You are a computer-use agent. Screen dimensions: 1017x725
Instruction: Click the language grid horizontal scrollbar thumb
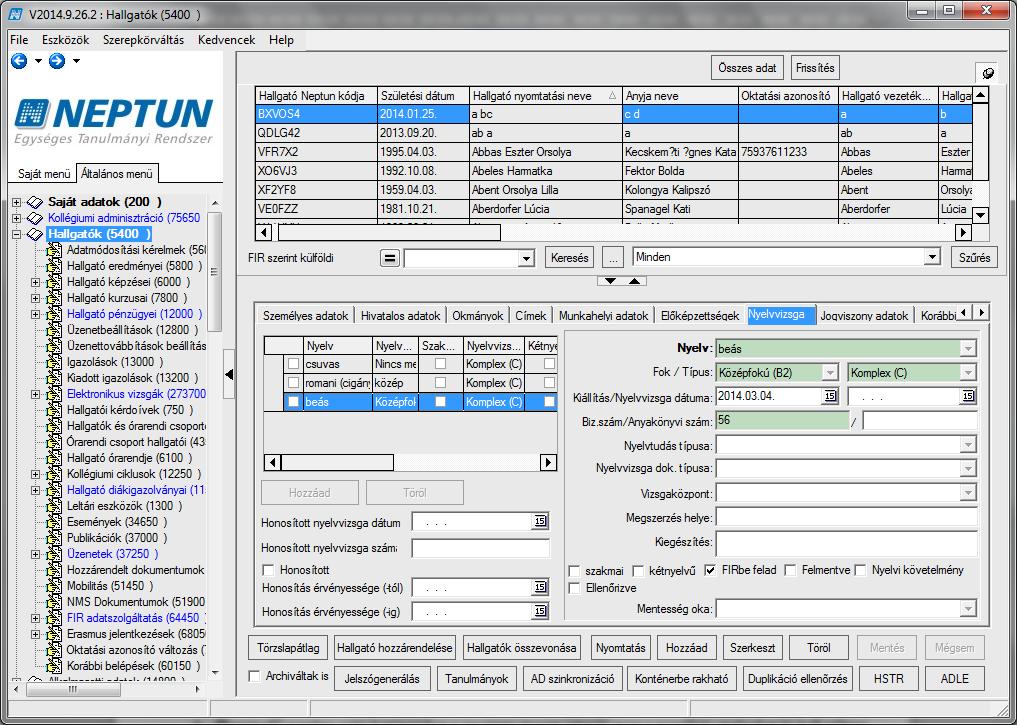pos(337,462)
